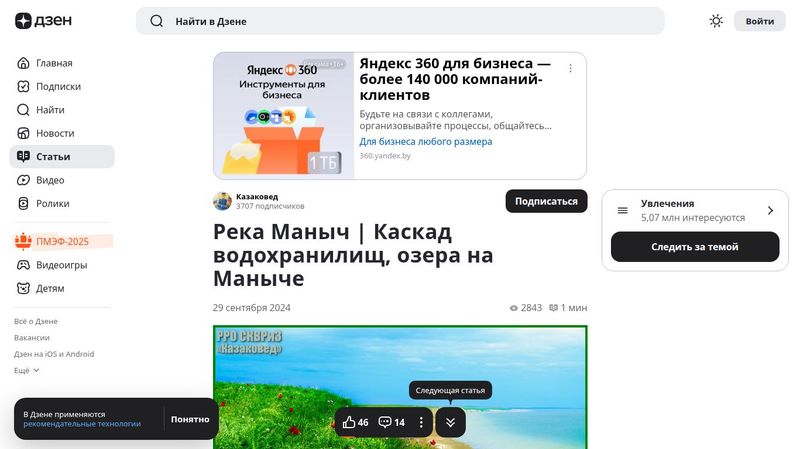Open Дзен на iOS и Android link
Viewport: 800px width, 449px height.
(54, 354)
